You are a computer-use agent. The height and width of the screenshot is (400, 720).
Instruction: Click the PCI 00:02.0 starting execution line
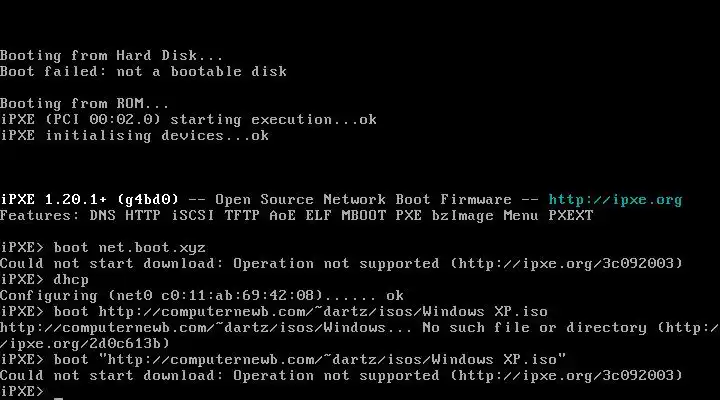pos(188,119)
